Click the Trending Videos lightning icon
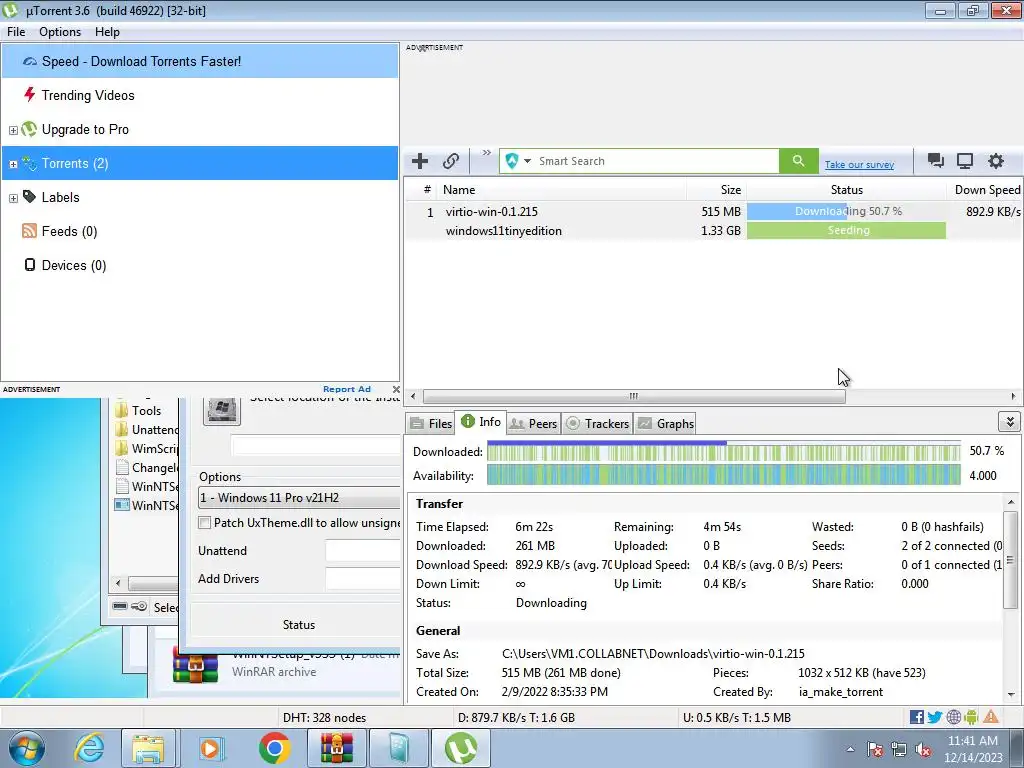Image resolution: width=1024 pixels, height=768 pixels. click(x=29, y=95)
